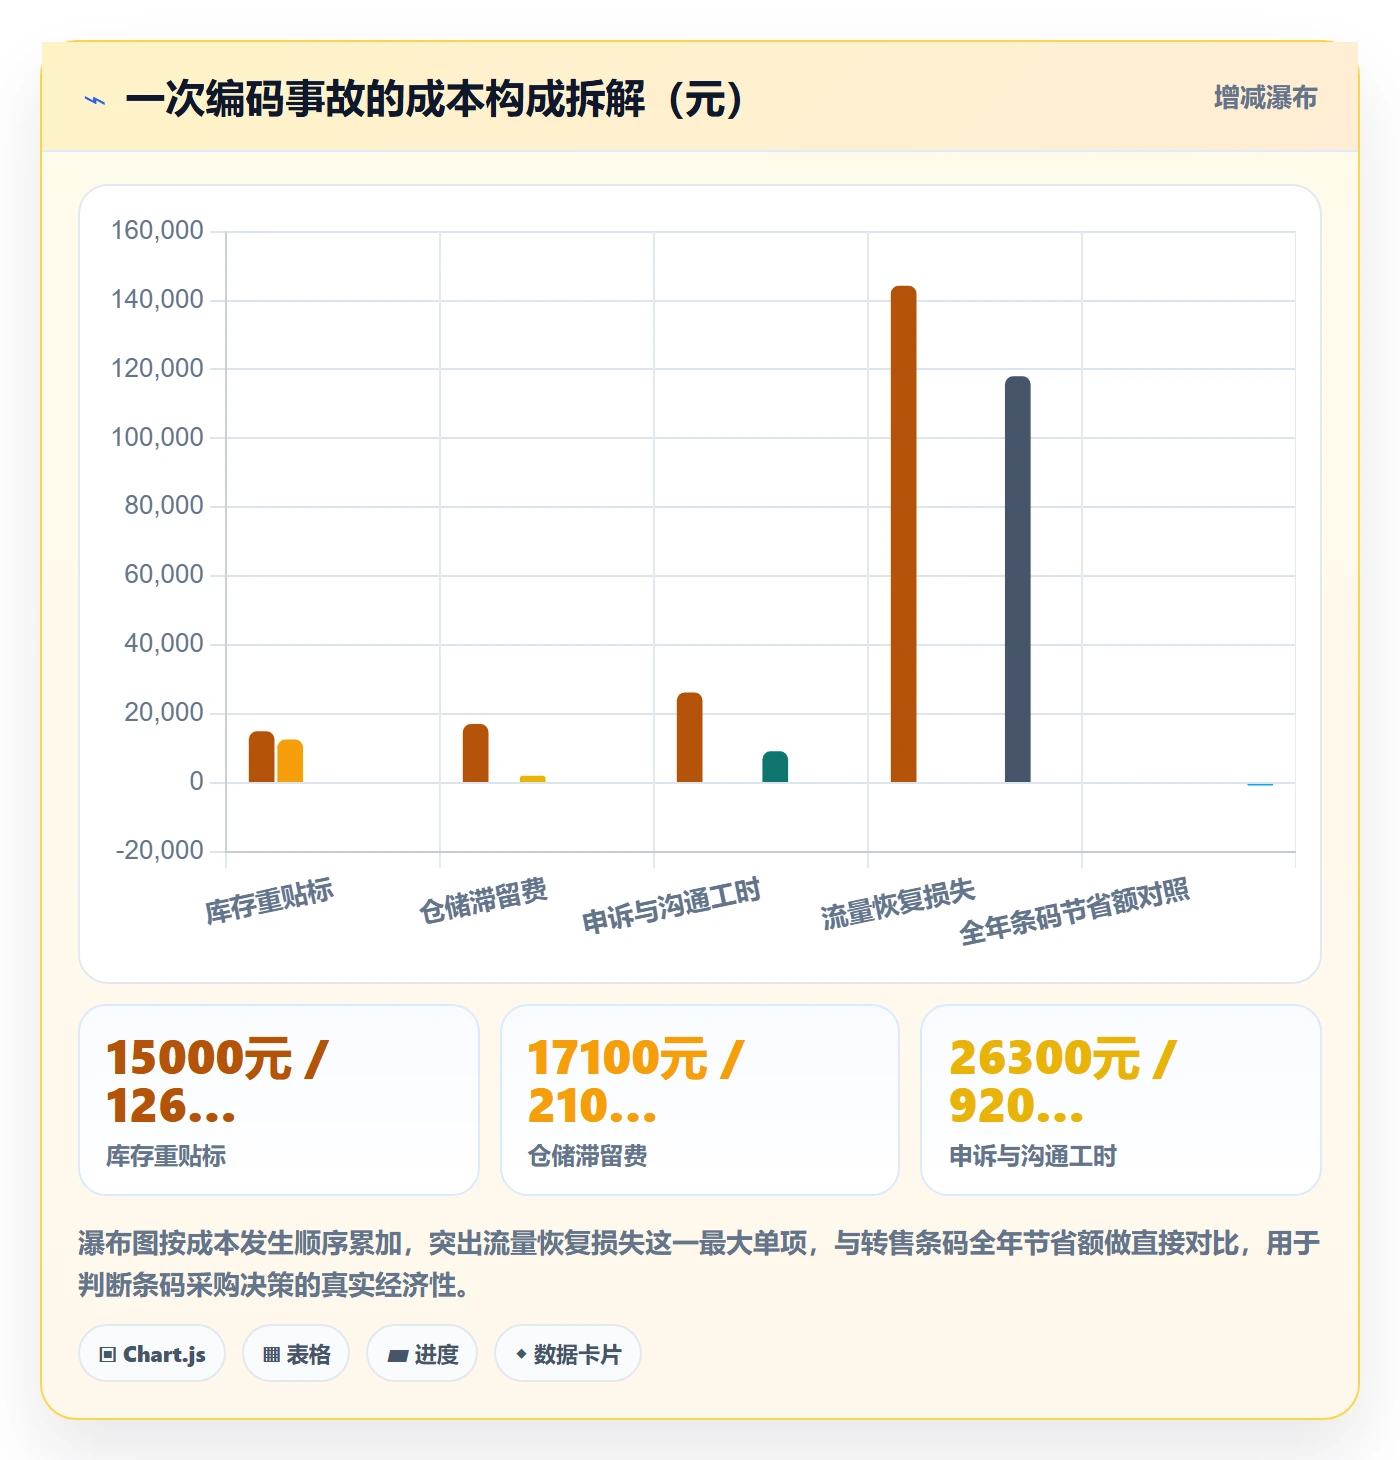This screenshot has height=1460, width=1400.
Task: Click the 申诉与沟通工时 x-axis label
Action: [x=671, y=905]
